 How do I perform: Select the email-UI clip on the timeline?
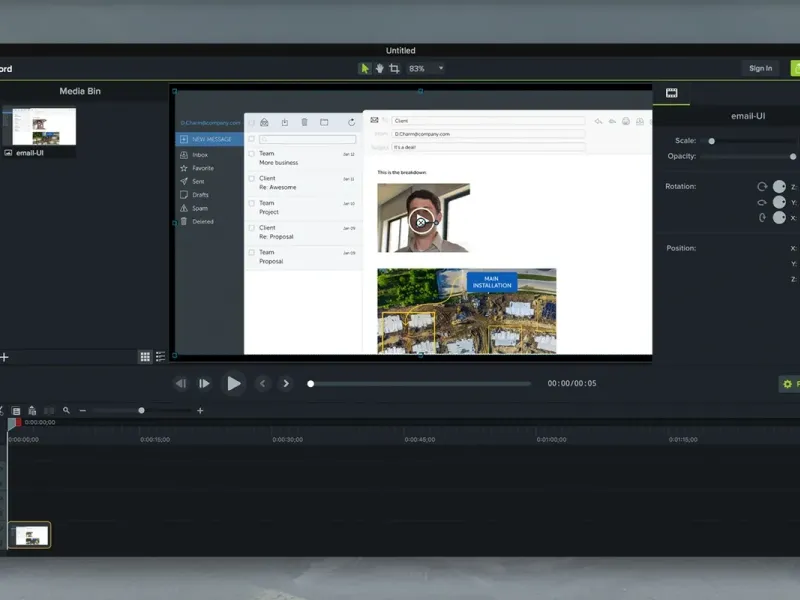pos(30,535)
